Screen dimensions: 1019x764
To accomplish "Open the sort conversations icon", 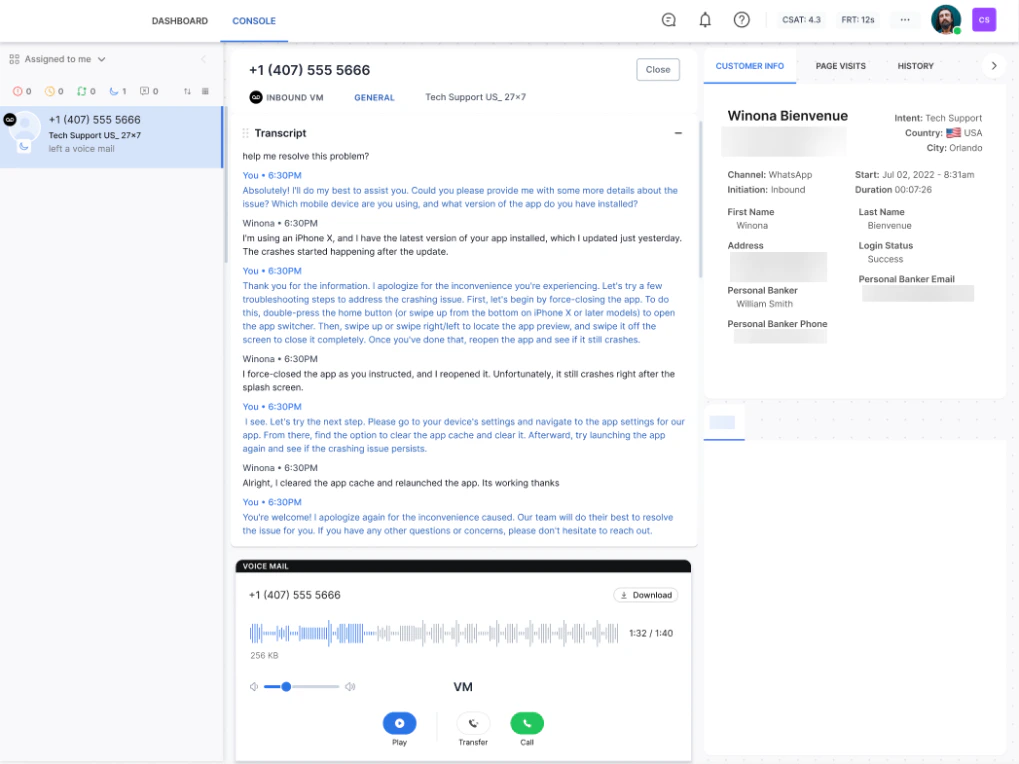I will (x=187, y=92).
